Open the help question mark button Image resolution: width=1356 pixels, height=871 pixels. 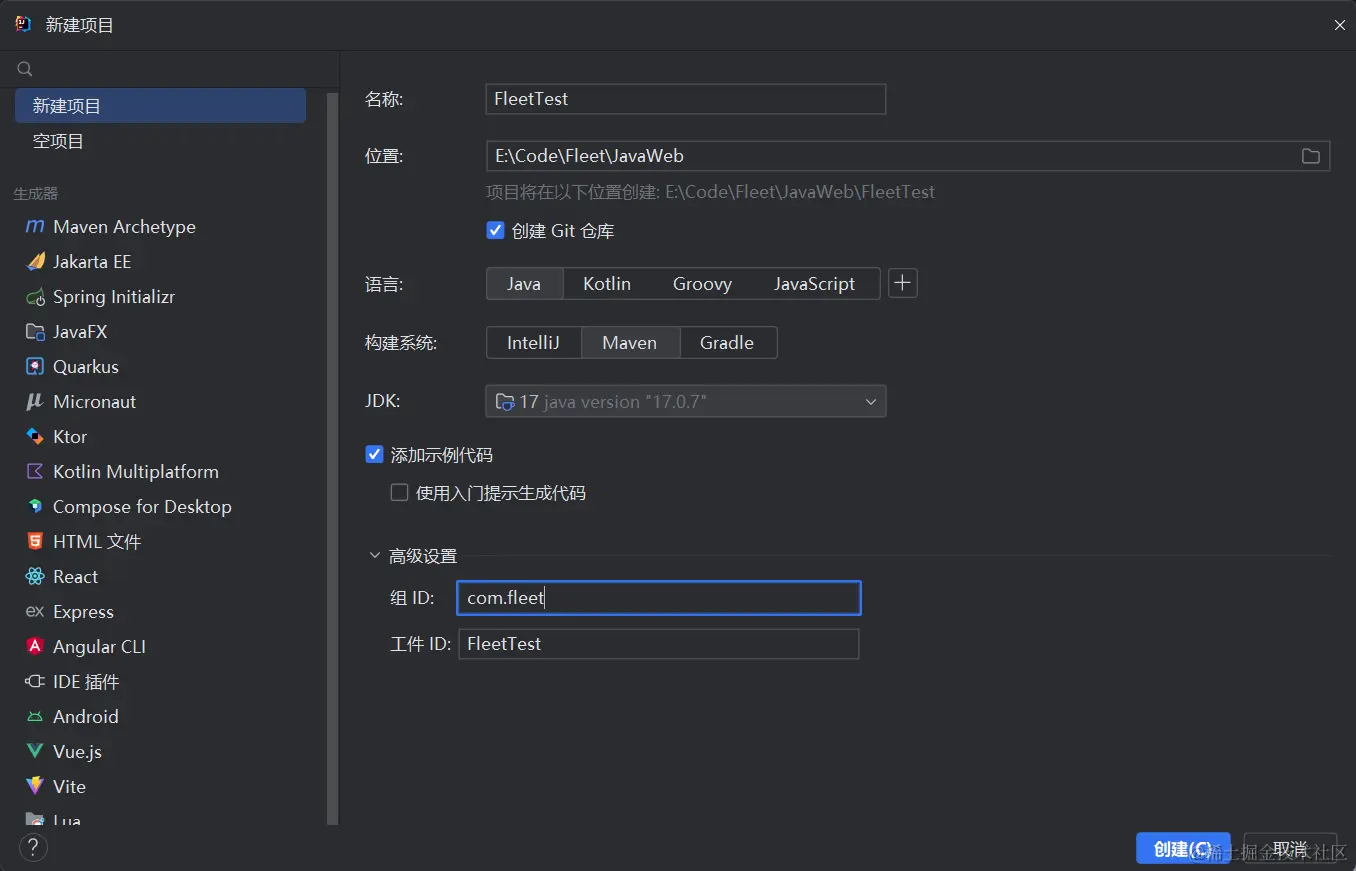point(33,847)
